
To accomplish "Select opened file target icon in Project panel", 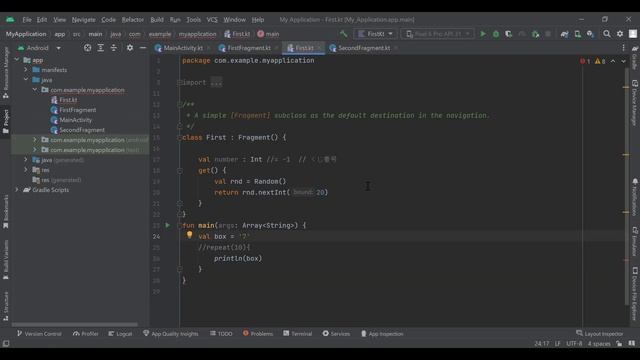I will click(87, 48).
